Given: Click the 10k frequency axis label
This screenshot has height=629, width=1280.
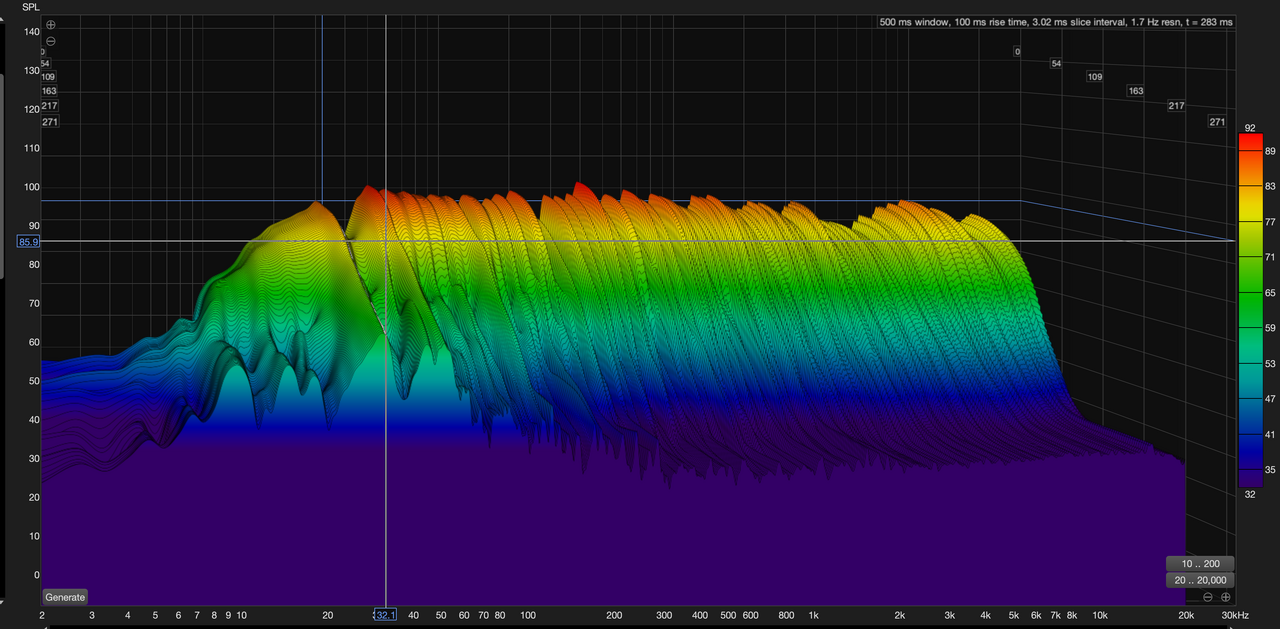Looking at the screenshot, I should coord(1100,615).
